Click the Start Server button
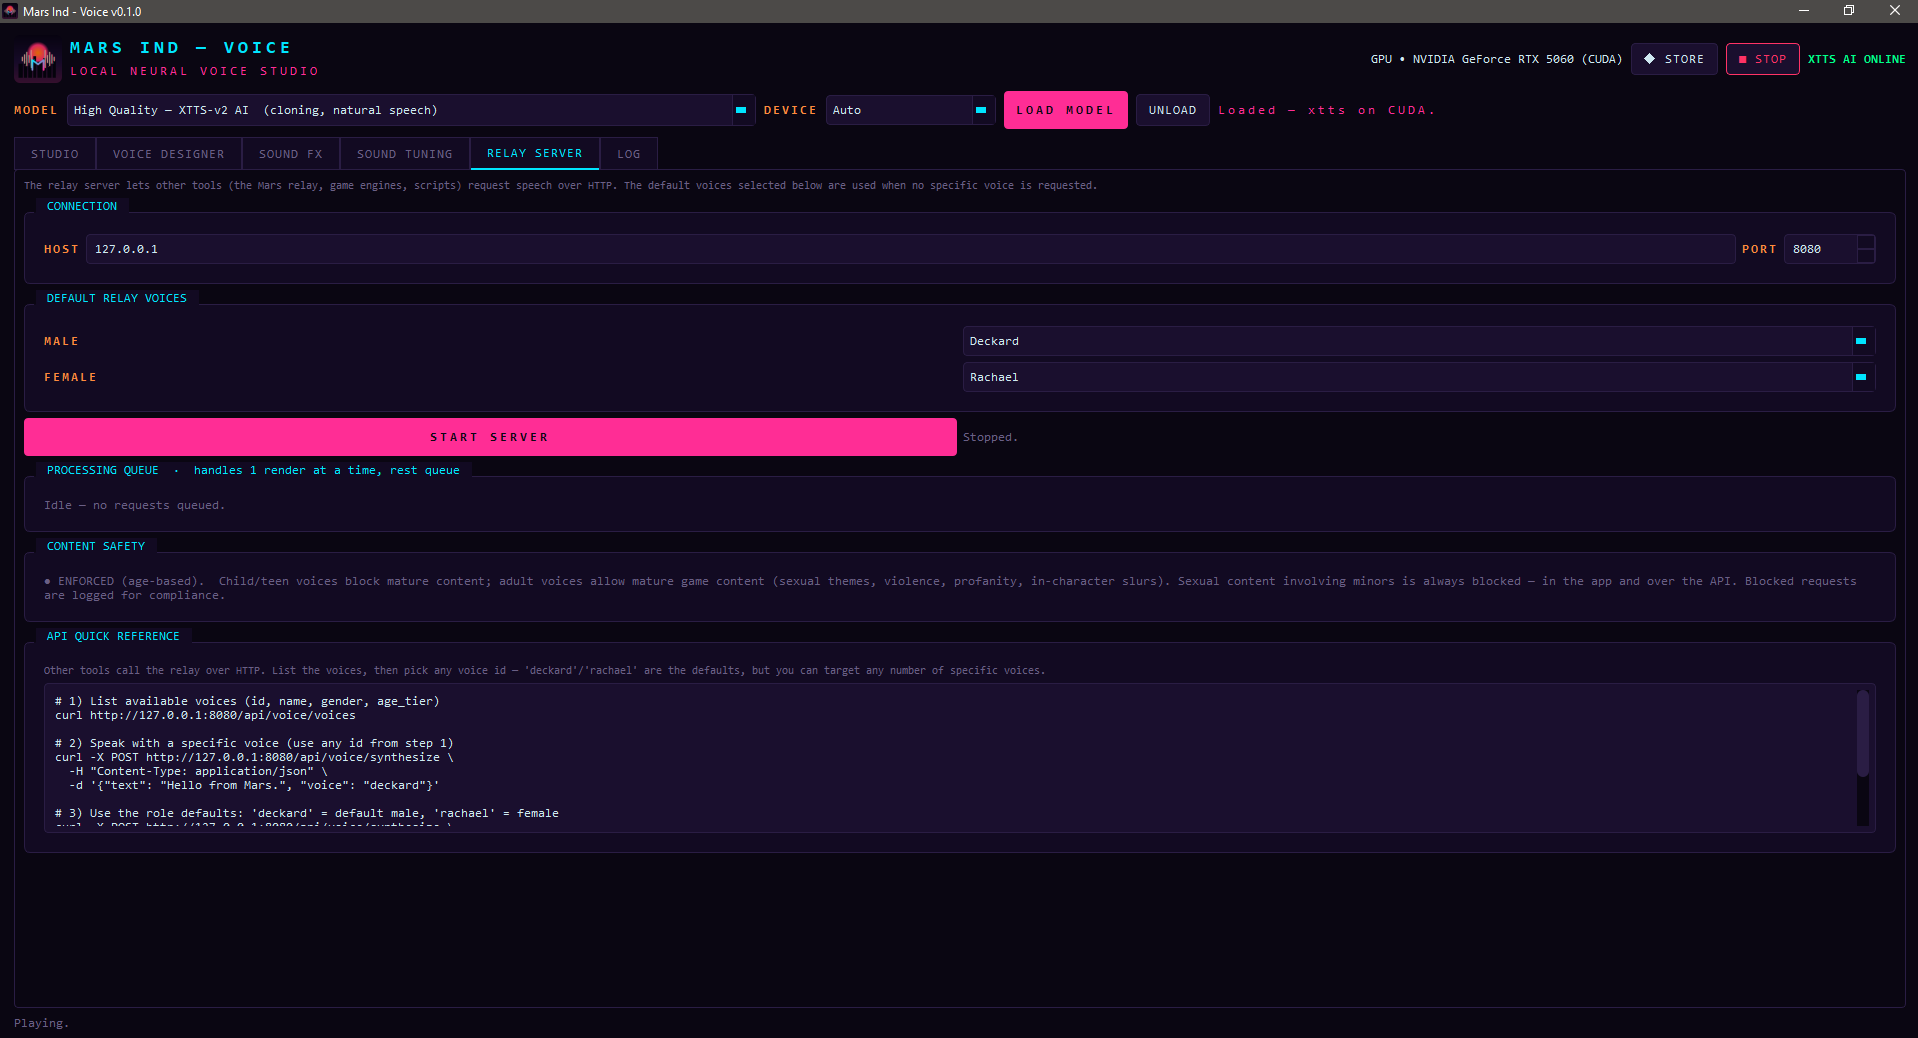 coord(490,437)
